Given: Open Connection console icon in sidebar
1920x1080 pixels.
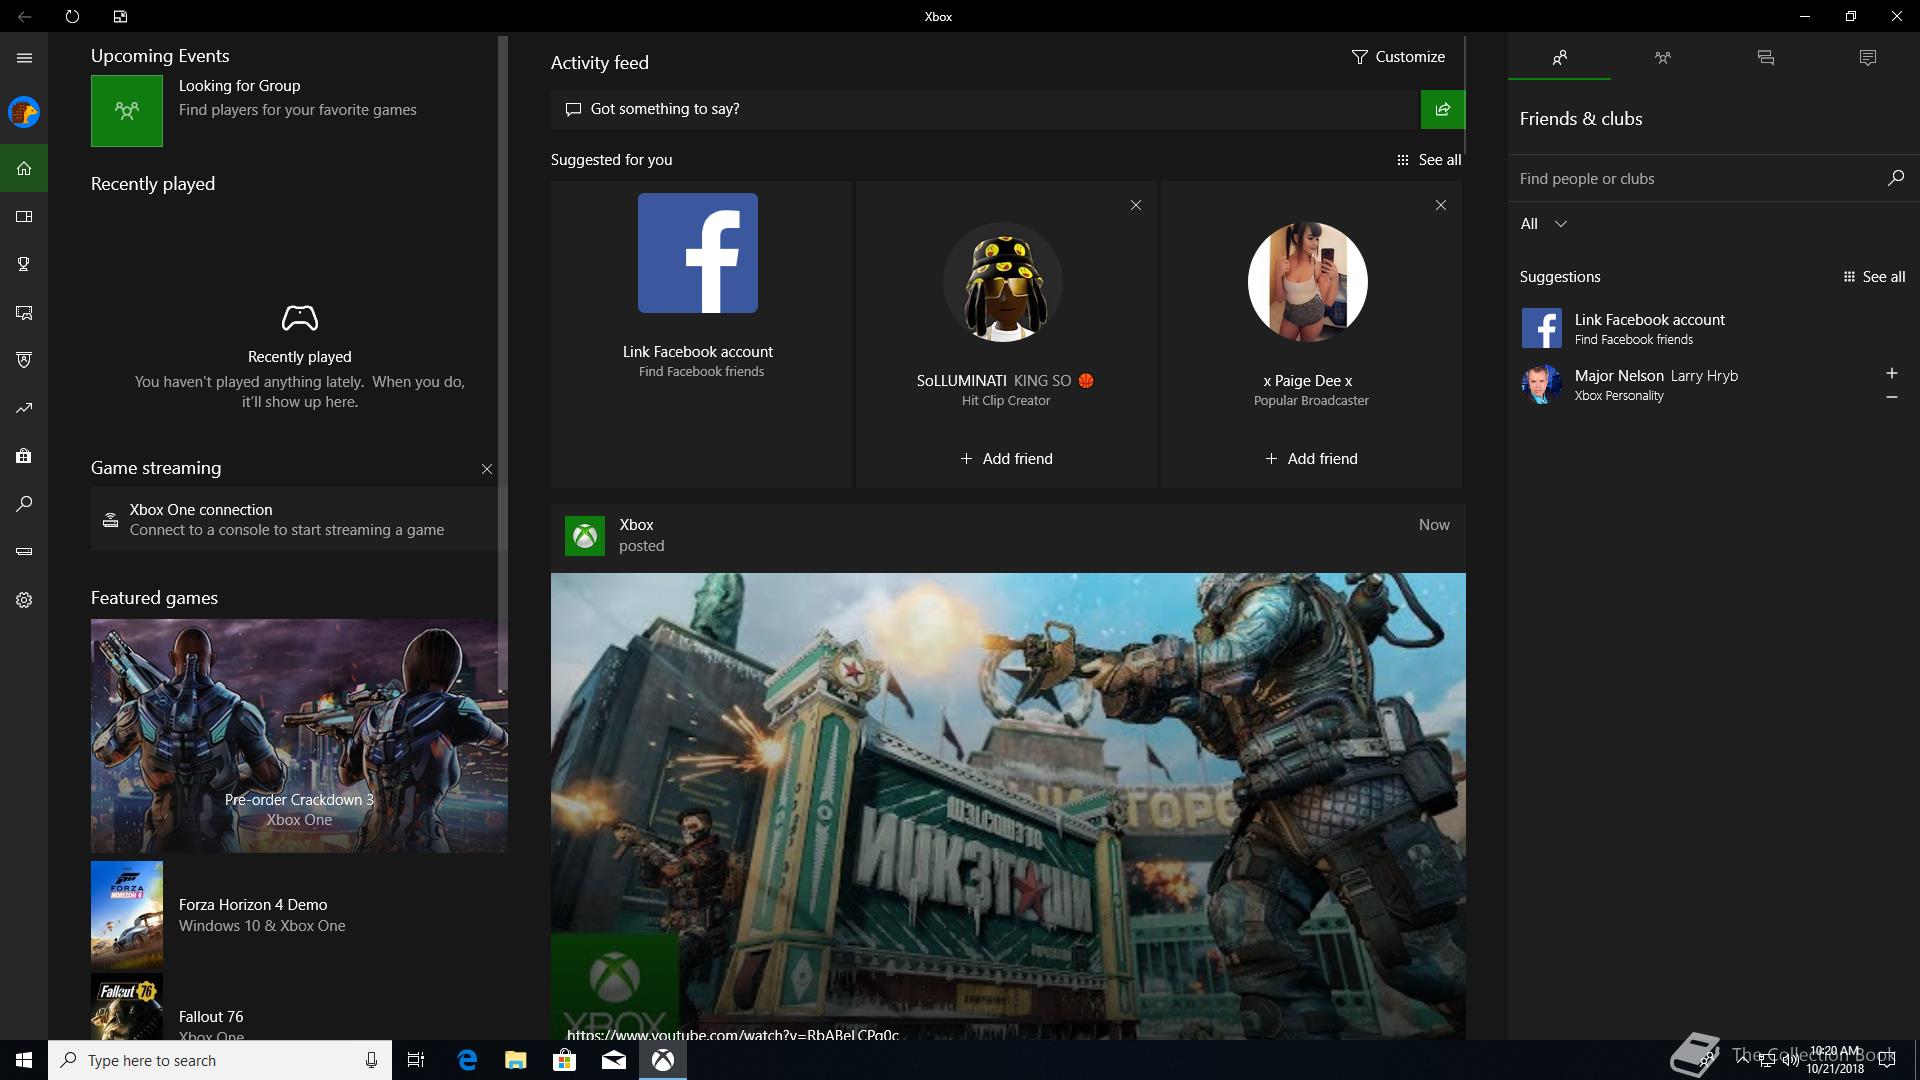Looking at the screenshot, I should (24, 551).
